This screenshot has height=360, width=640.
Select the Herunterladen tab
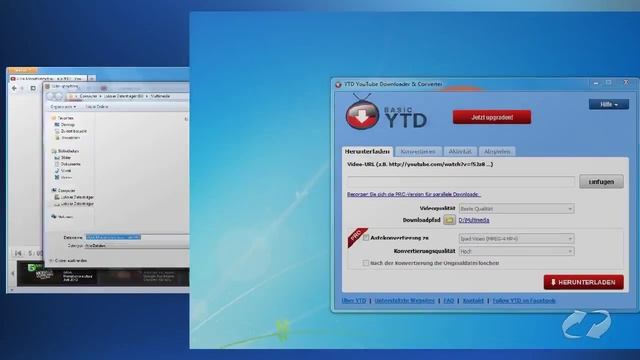[367, 151]
